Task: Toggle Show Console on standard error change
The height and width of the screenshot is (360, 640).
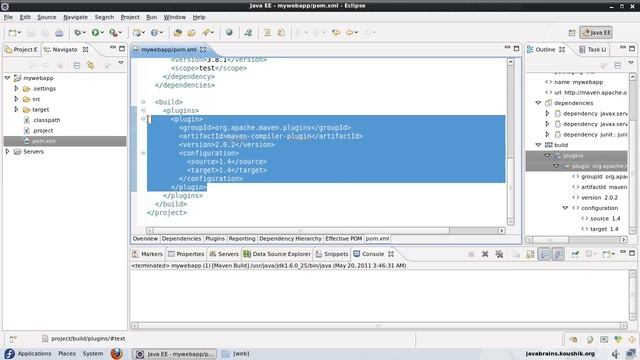Action: (x=558, y=254)
